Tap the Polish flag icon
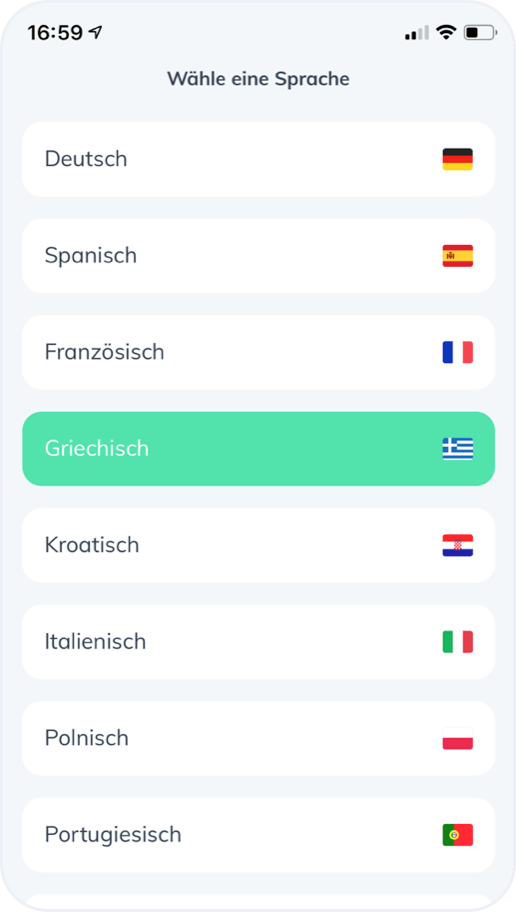 pos(457,739)
